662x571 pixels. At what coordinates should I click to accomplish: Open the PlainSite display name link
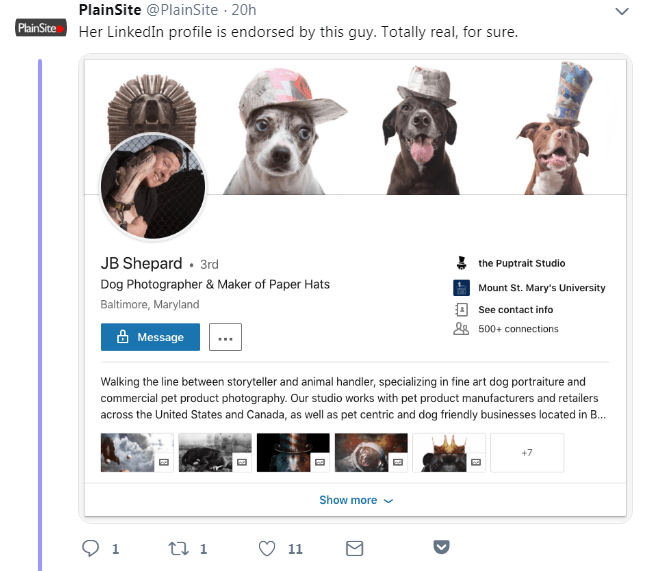pyautogui.click(x=110, y=10)
